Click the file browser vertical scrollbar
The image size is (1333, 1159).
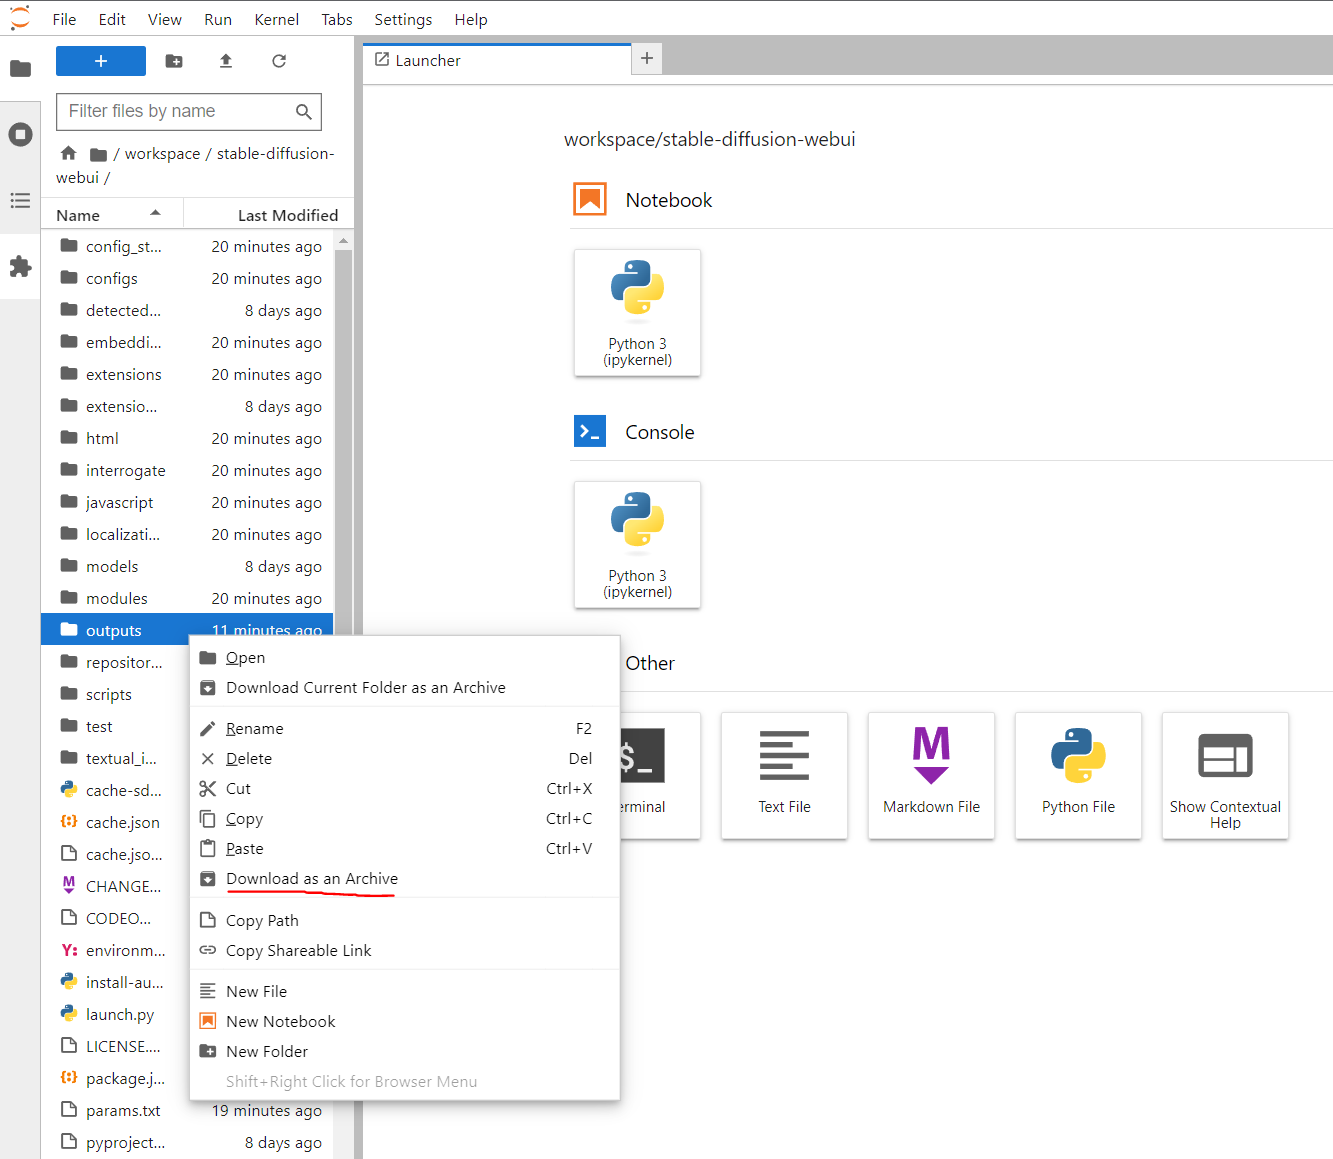click(x=343, y=440)
